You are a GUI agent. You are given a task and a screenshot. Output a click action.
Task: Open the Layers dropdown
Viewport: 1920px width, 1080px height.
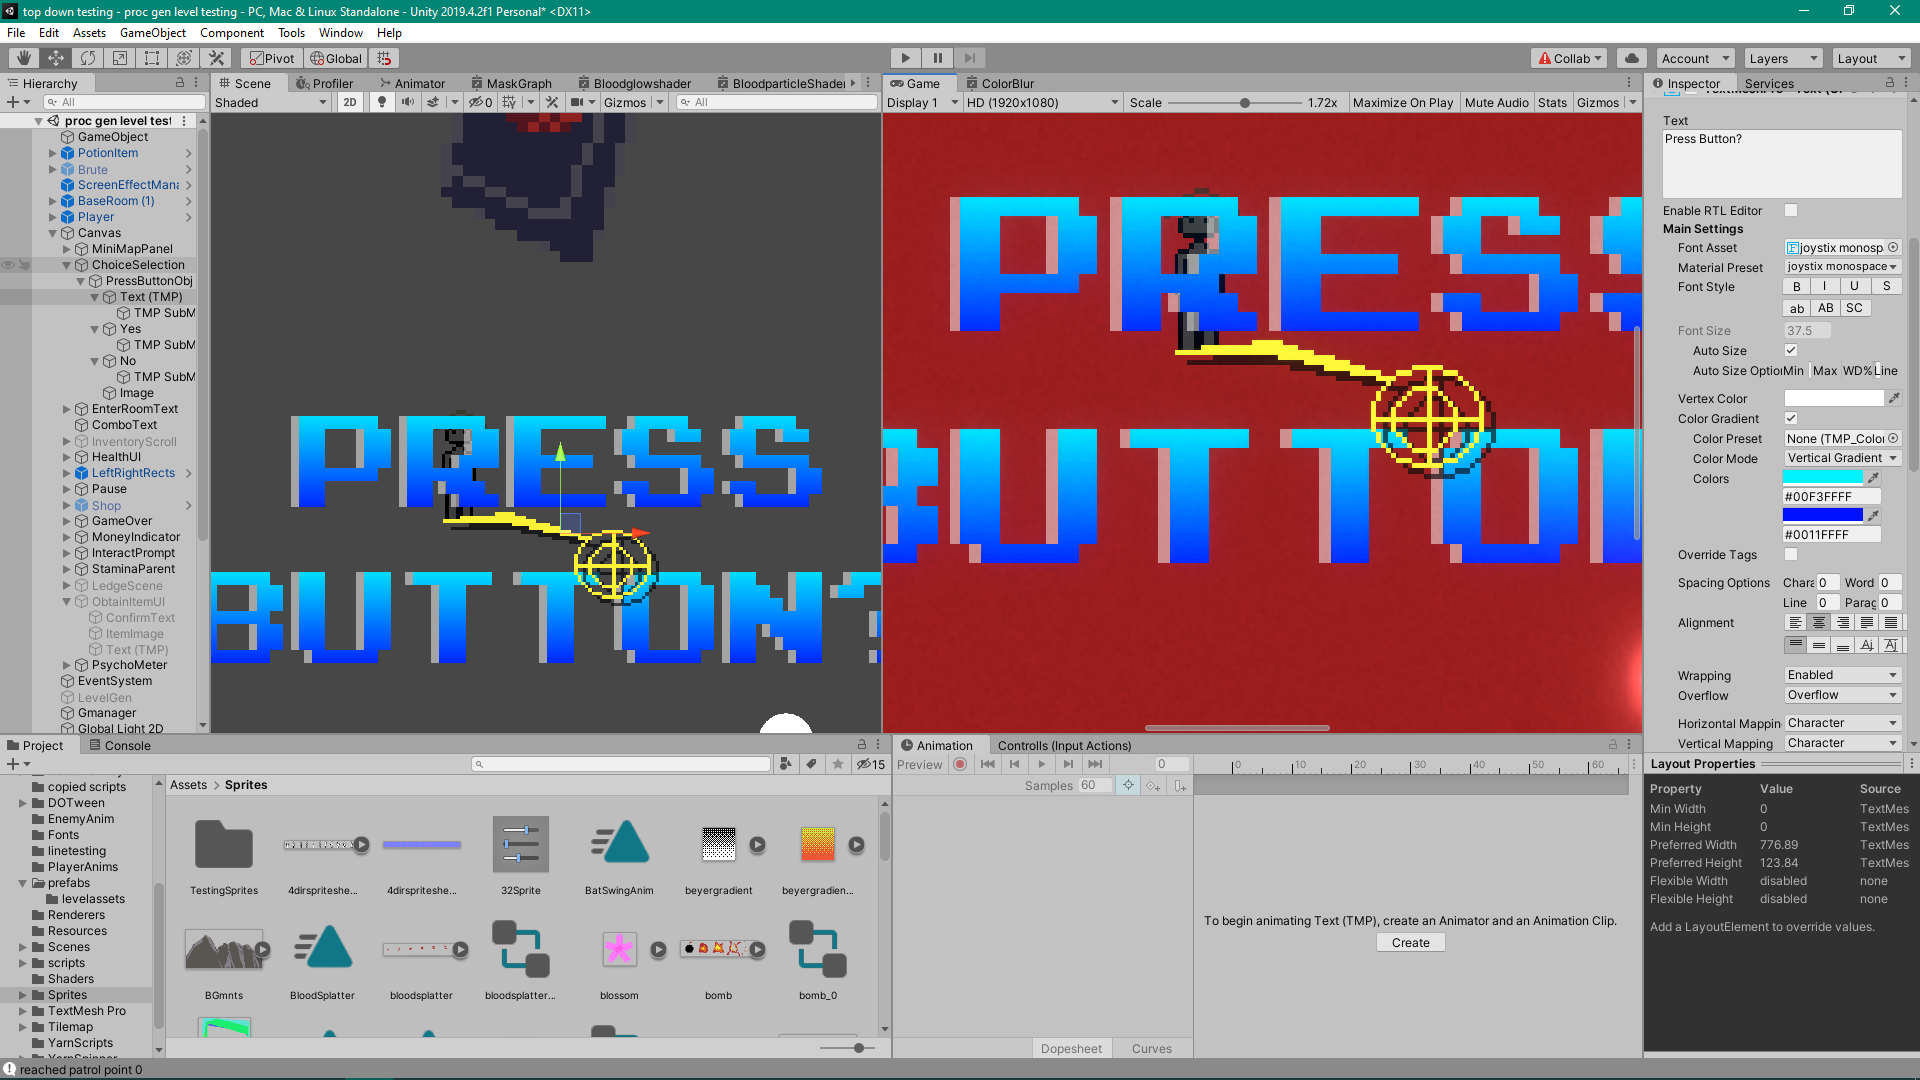(x=1784, y=58)
